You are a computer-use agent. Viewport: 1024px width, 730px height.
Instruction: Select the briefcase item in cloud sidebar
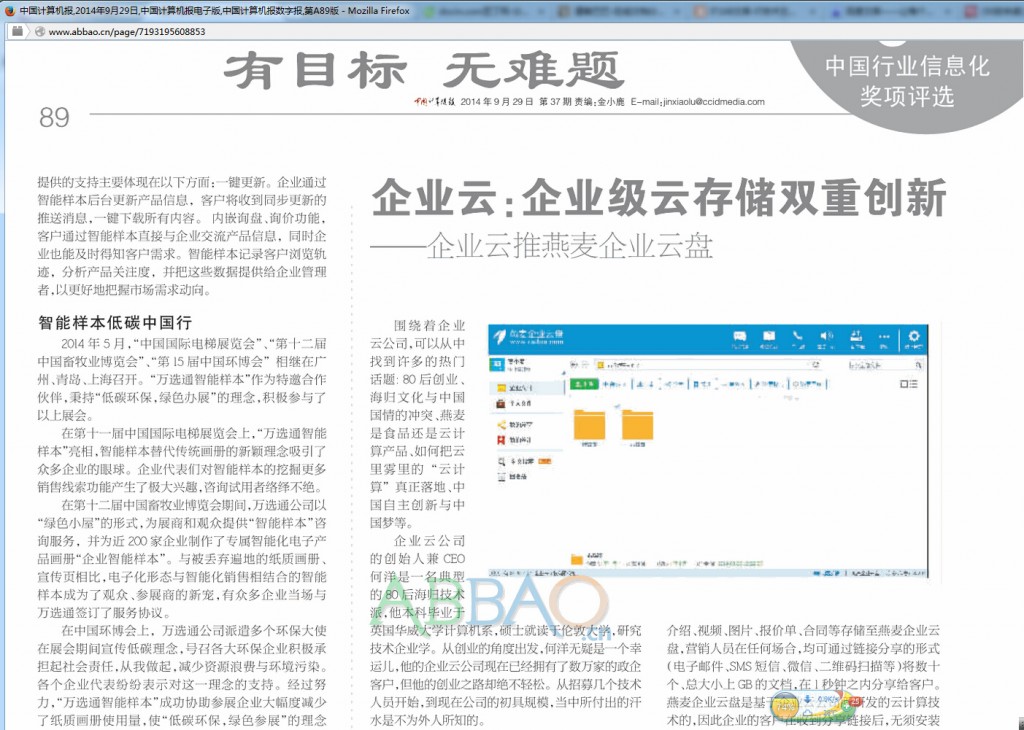(501, 403)
